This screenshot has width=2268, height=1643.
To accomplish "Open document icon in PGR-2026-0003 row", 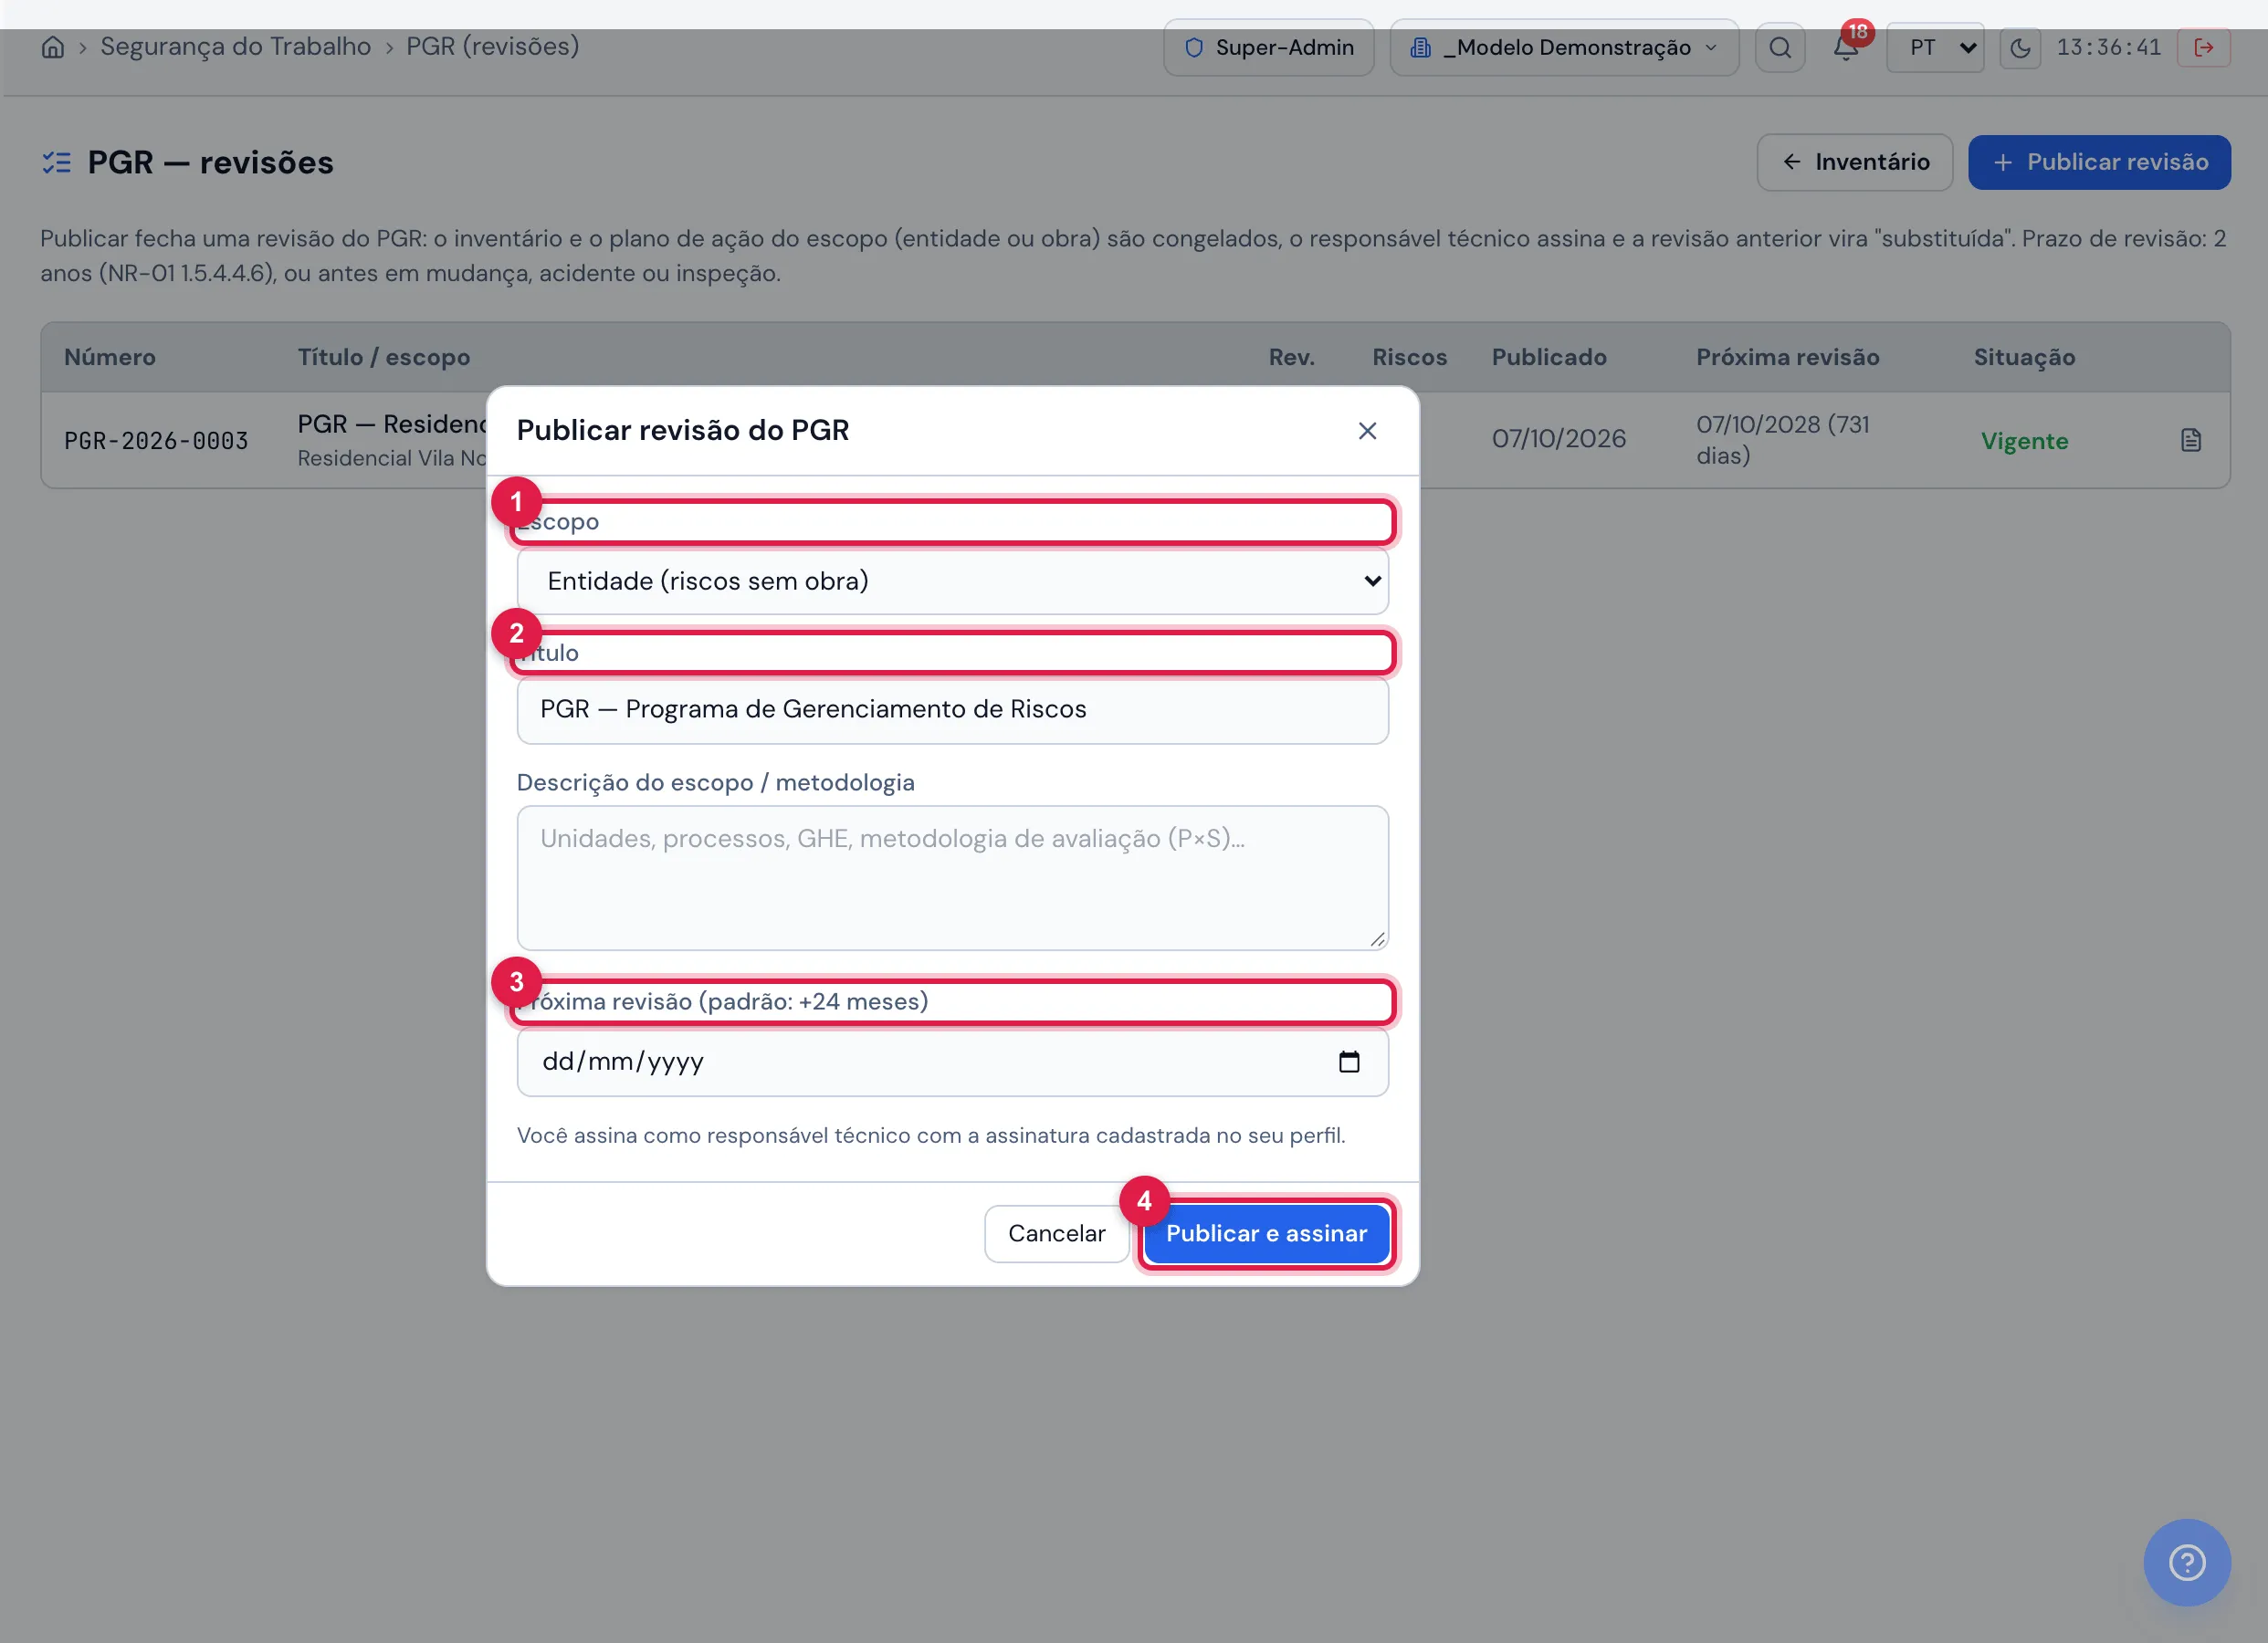I will [x=2191, y=440].
